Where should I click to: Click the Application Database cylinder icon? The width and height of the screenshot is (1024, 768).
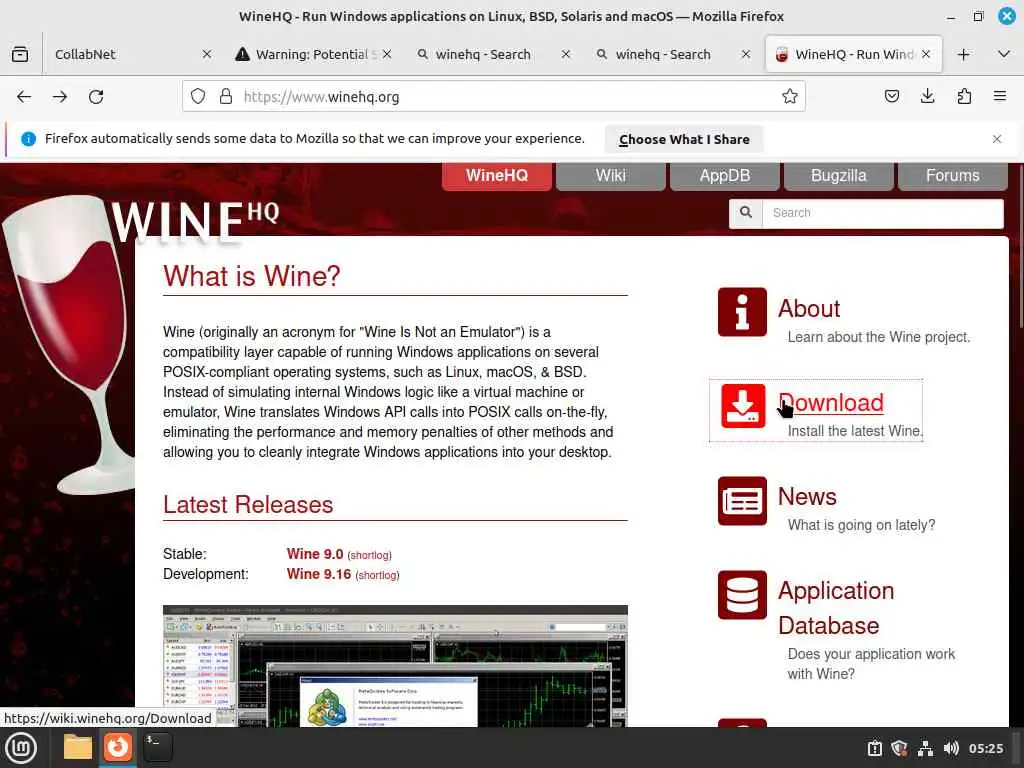point(742,594)
